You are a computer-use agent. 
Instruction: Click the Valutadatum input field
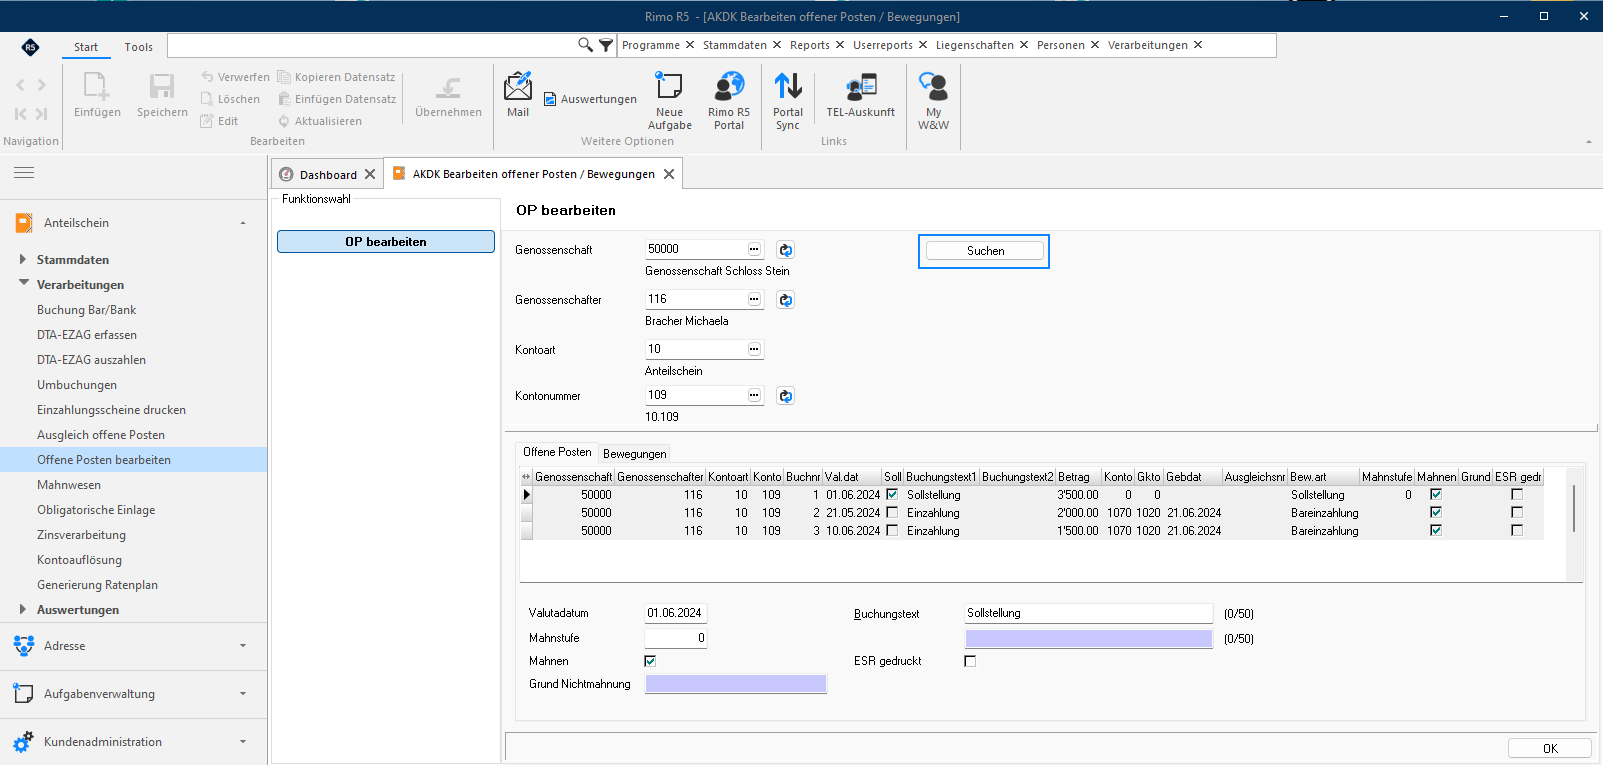[676, 613]
